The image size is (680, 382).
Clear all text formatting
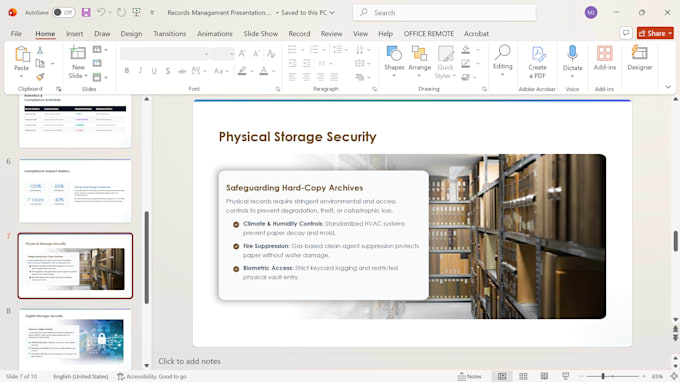pos(271,53)
